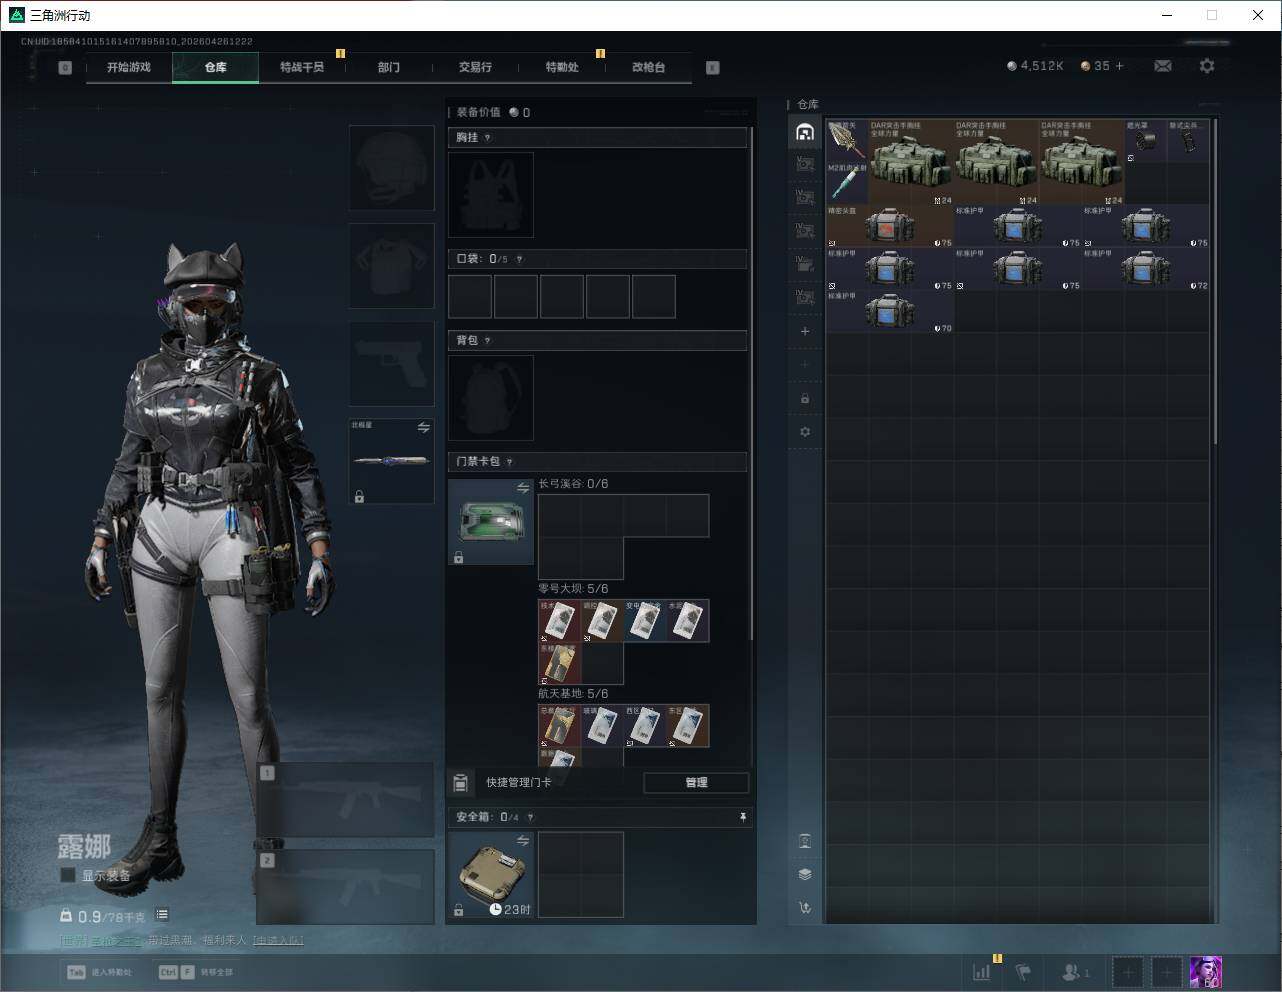Click the shield icon above the layers icon

coord(805,841)
